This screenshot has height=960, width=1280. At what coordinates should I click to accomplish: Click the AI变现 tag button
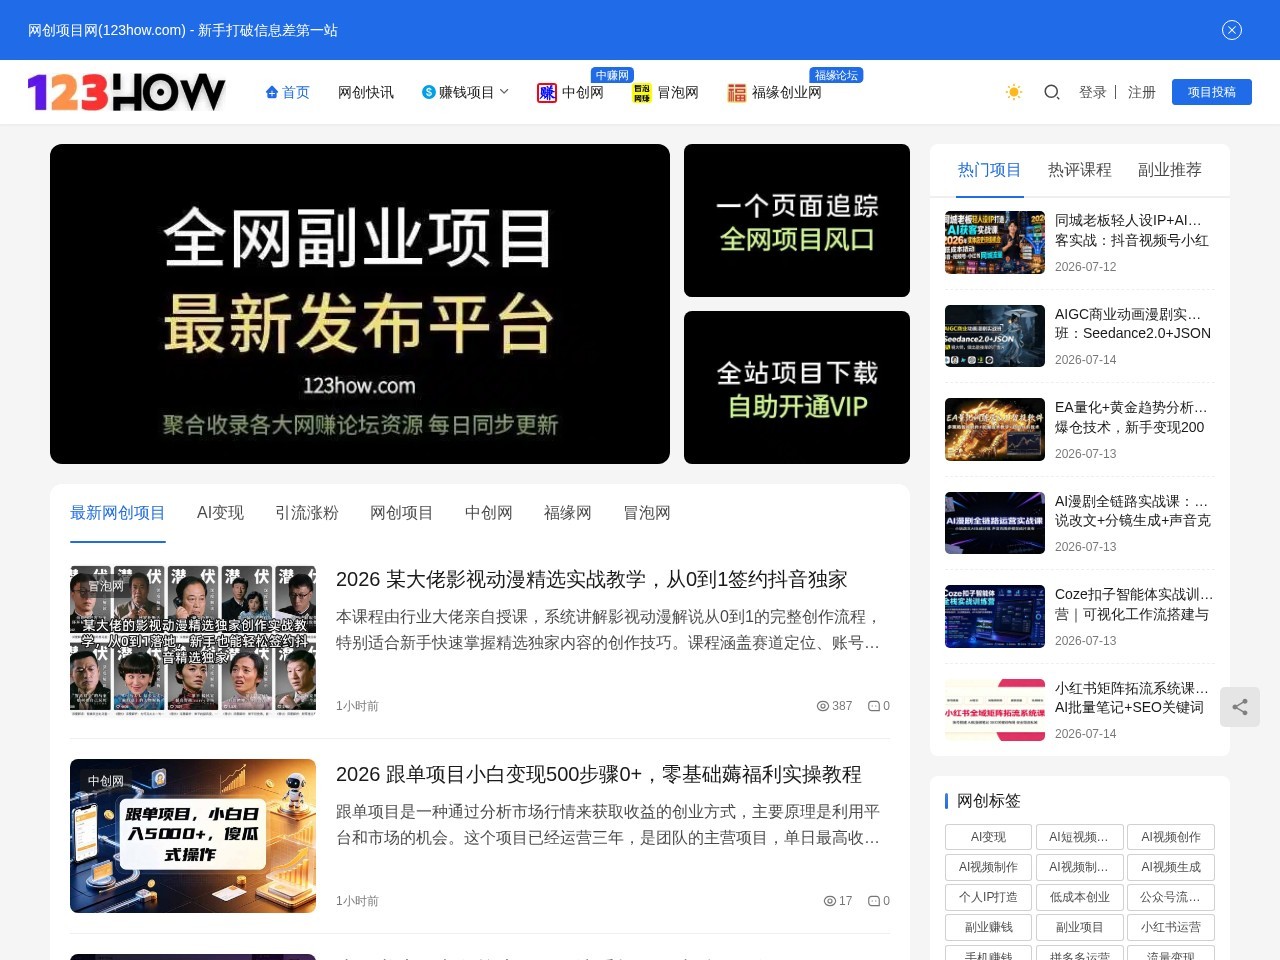pyautogui.click(x=989, y=837)
